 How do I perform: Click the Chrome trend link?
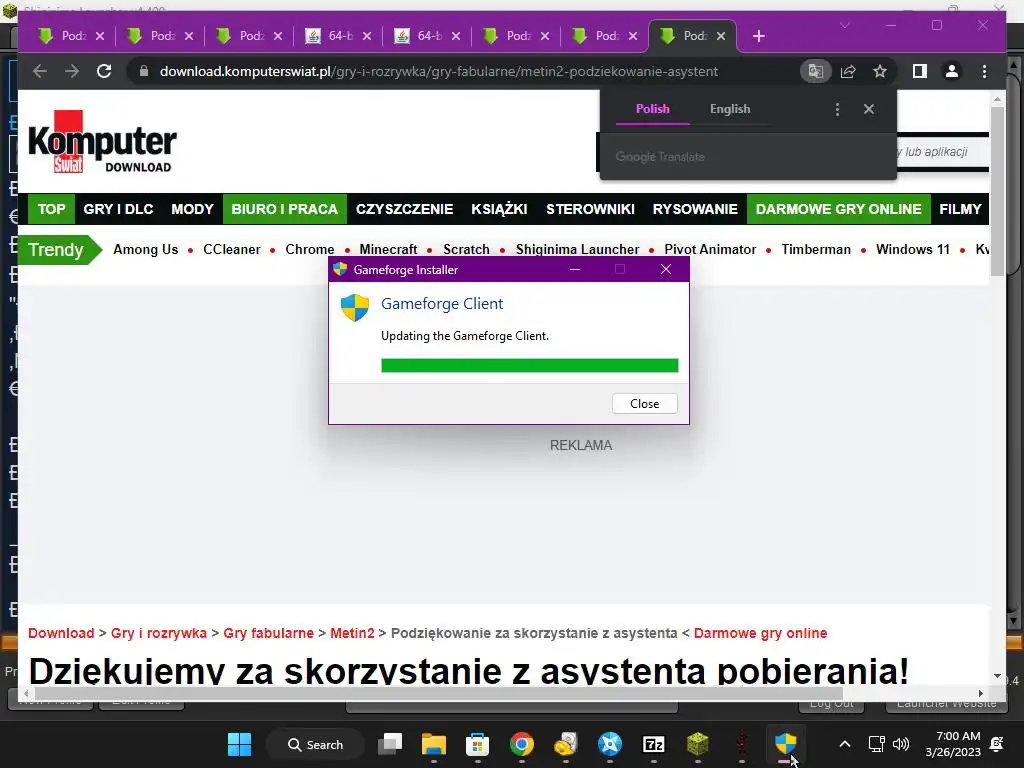[310, 249]
